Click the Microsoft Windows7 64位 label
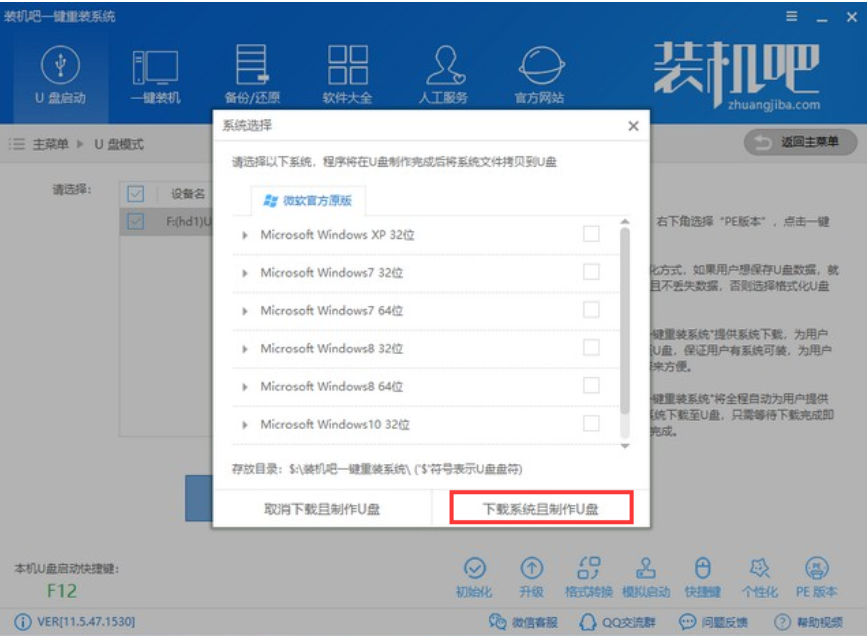 pos(332,311)
